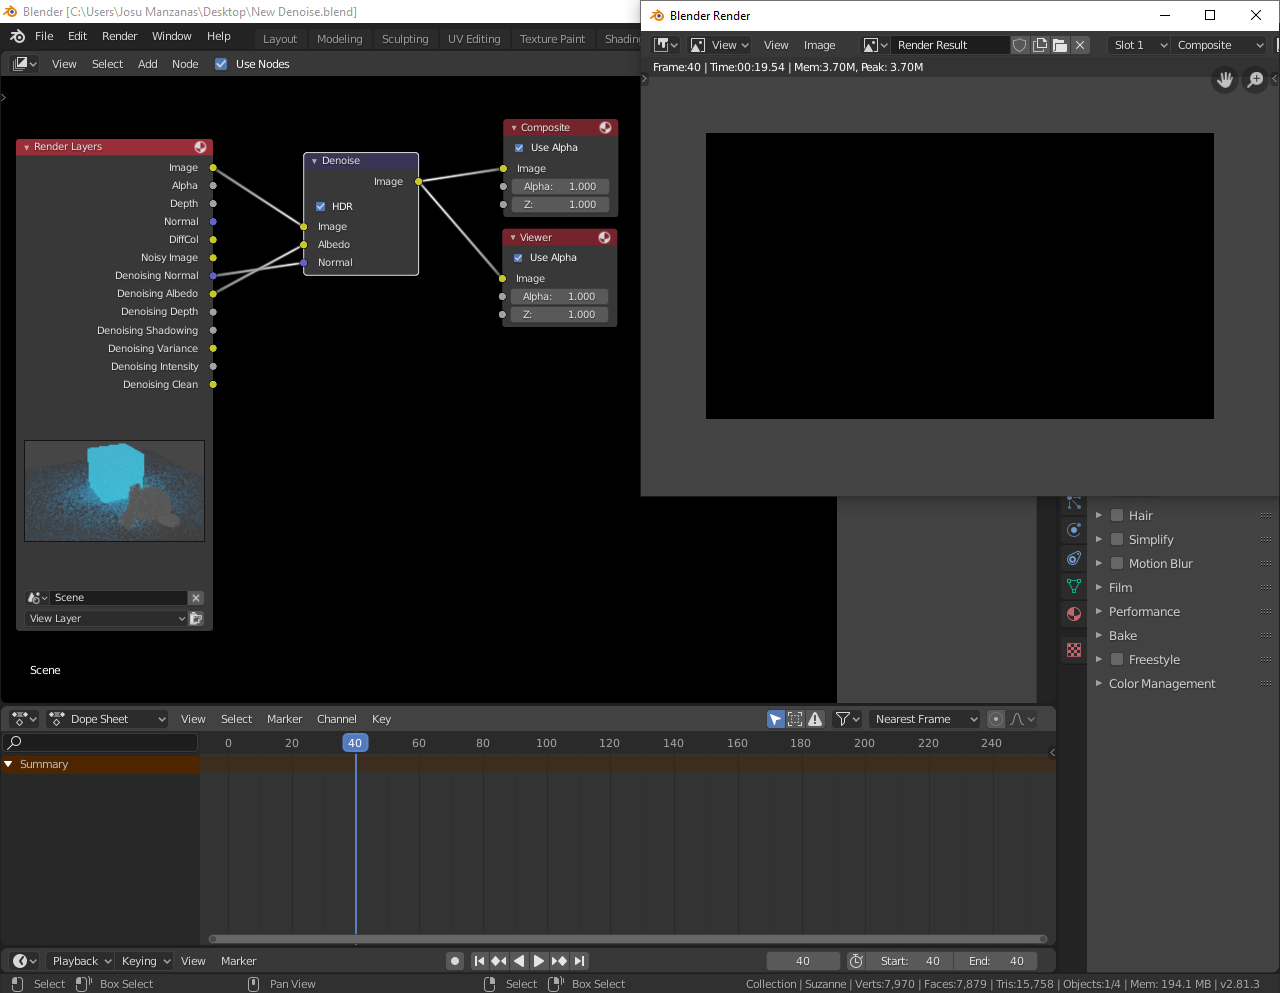Click the pan hand icon in render window
1280x993 pixels.
point(1225,80)
